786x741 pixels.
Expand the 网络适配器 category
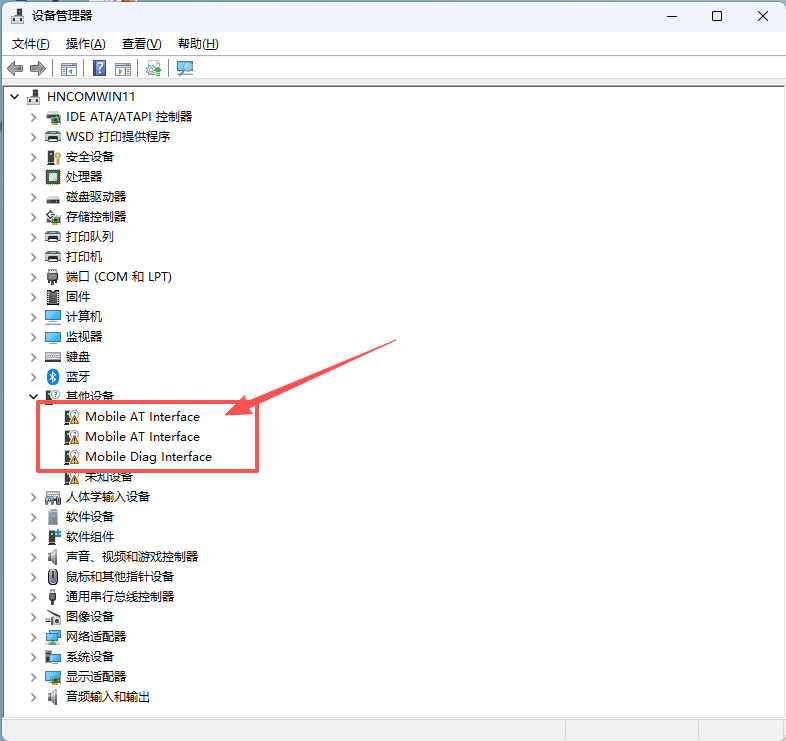[33, 636]
